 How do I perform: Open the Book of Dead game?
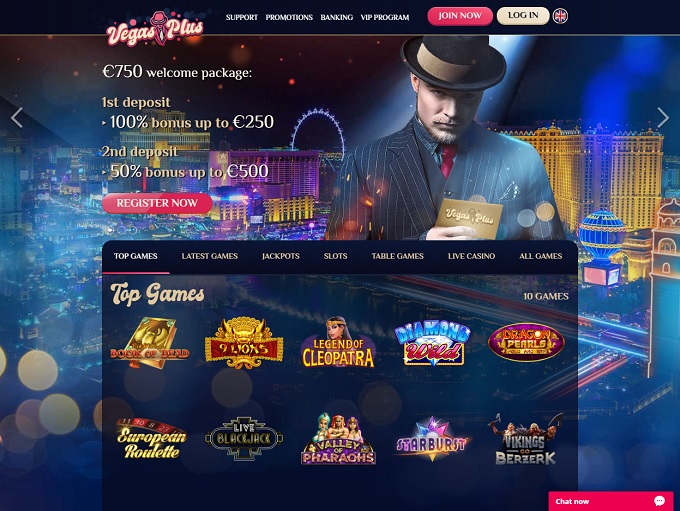click(150, 343)
